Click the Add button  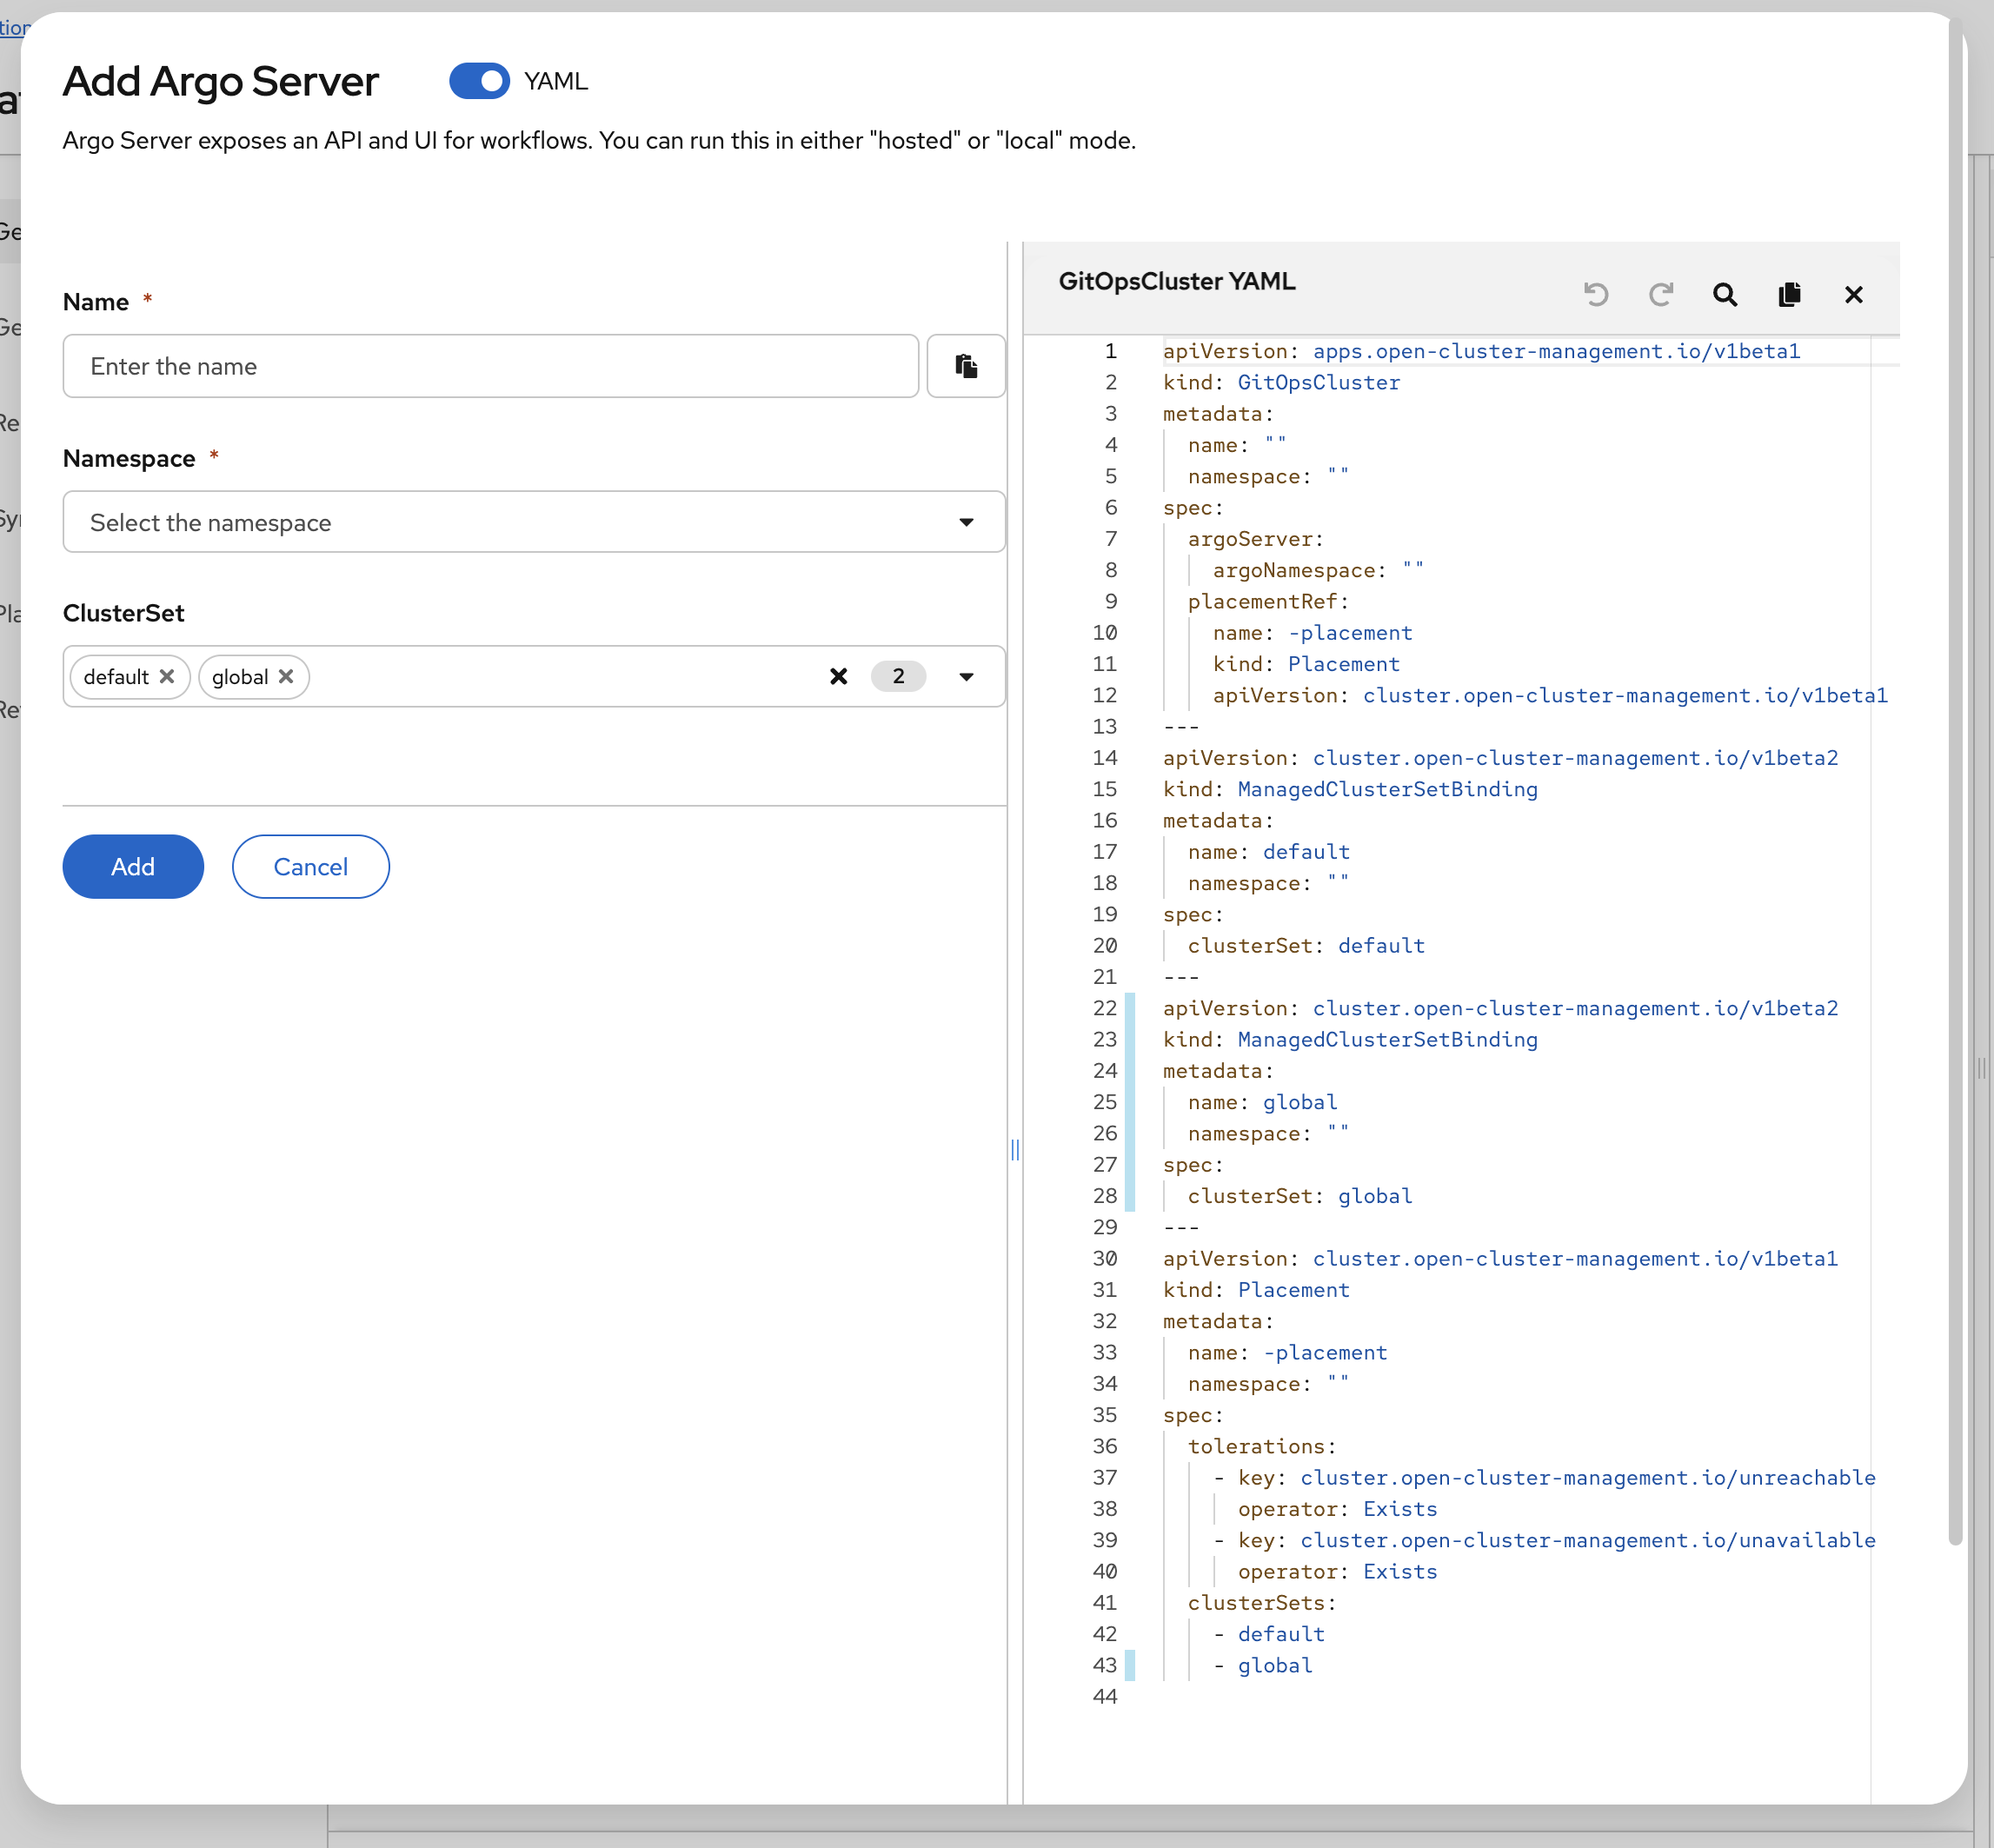(133, 867)
